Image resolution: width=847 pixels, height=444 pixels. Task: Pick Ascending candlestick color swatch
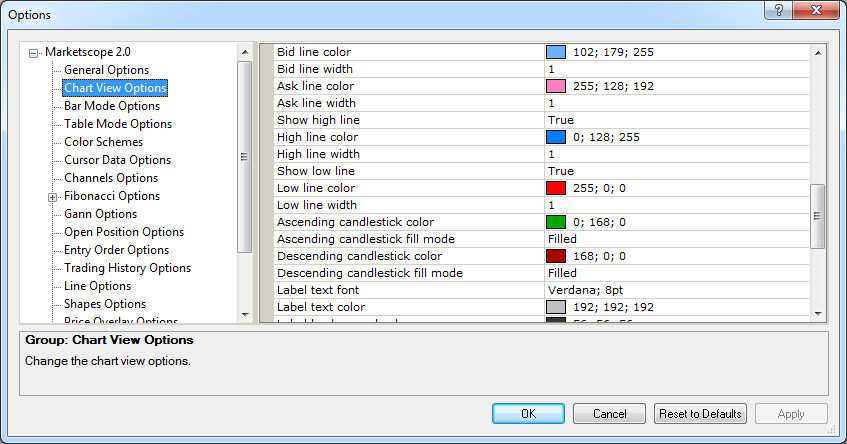556,222
